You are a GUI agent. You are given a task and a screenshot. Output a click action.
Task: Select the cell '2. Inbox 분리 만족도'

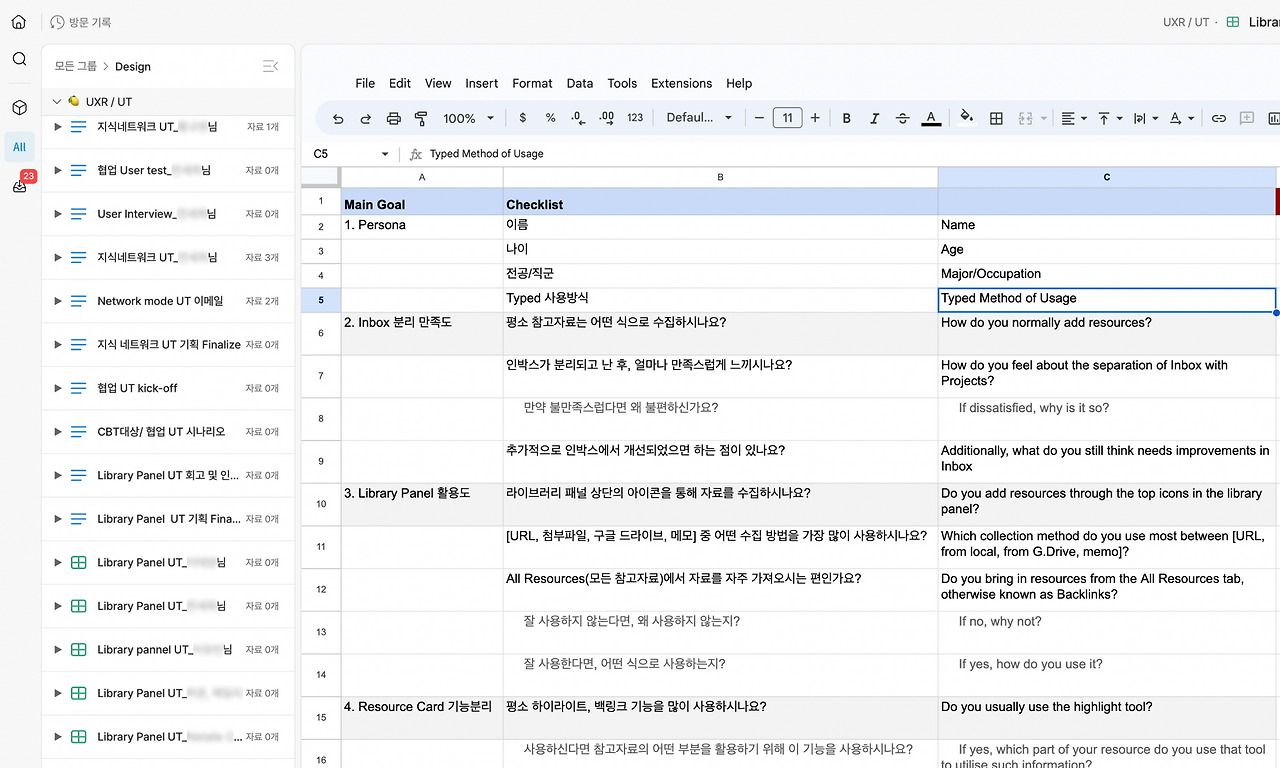point(422,334)
